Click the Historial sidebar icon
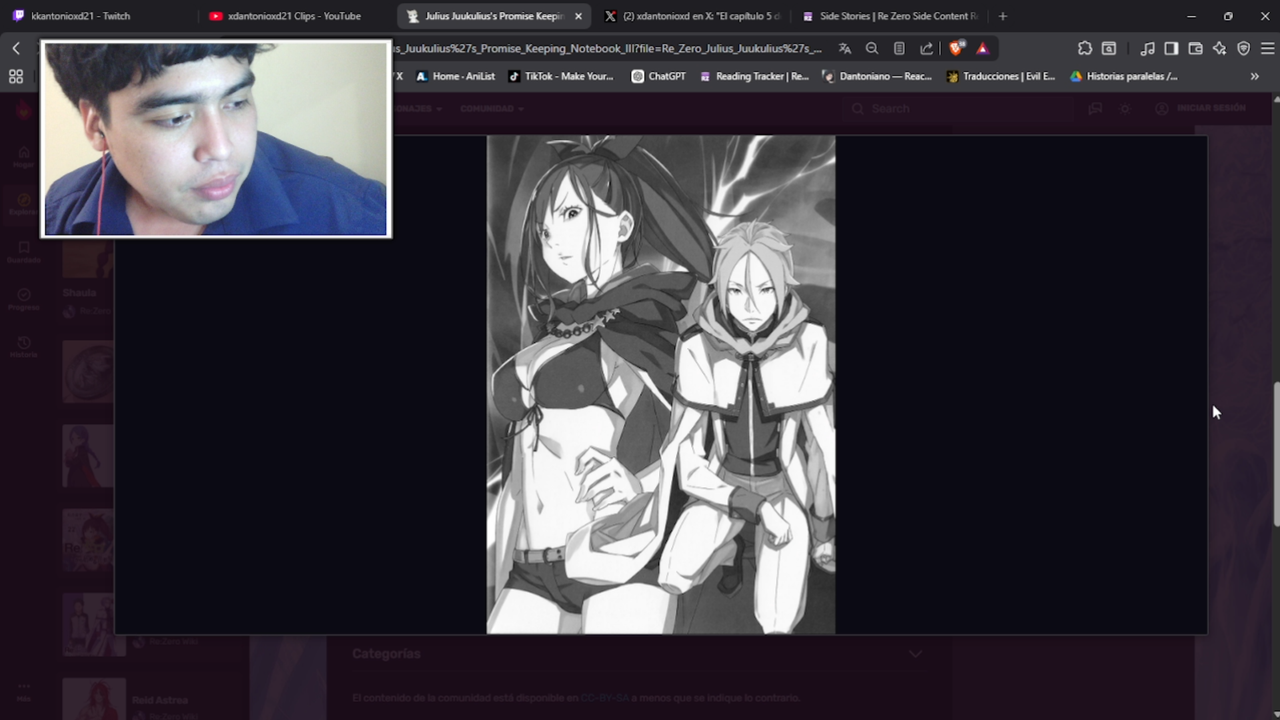This screenshot has width=1280, height=720. [24, 346]
